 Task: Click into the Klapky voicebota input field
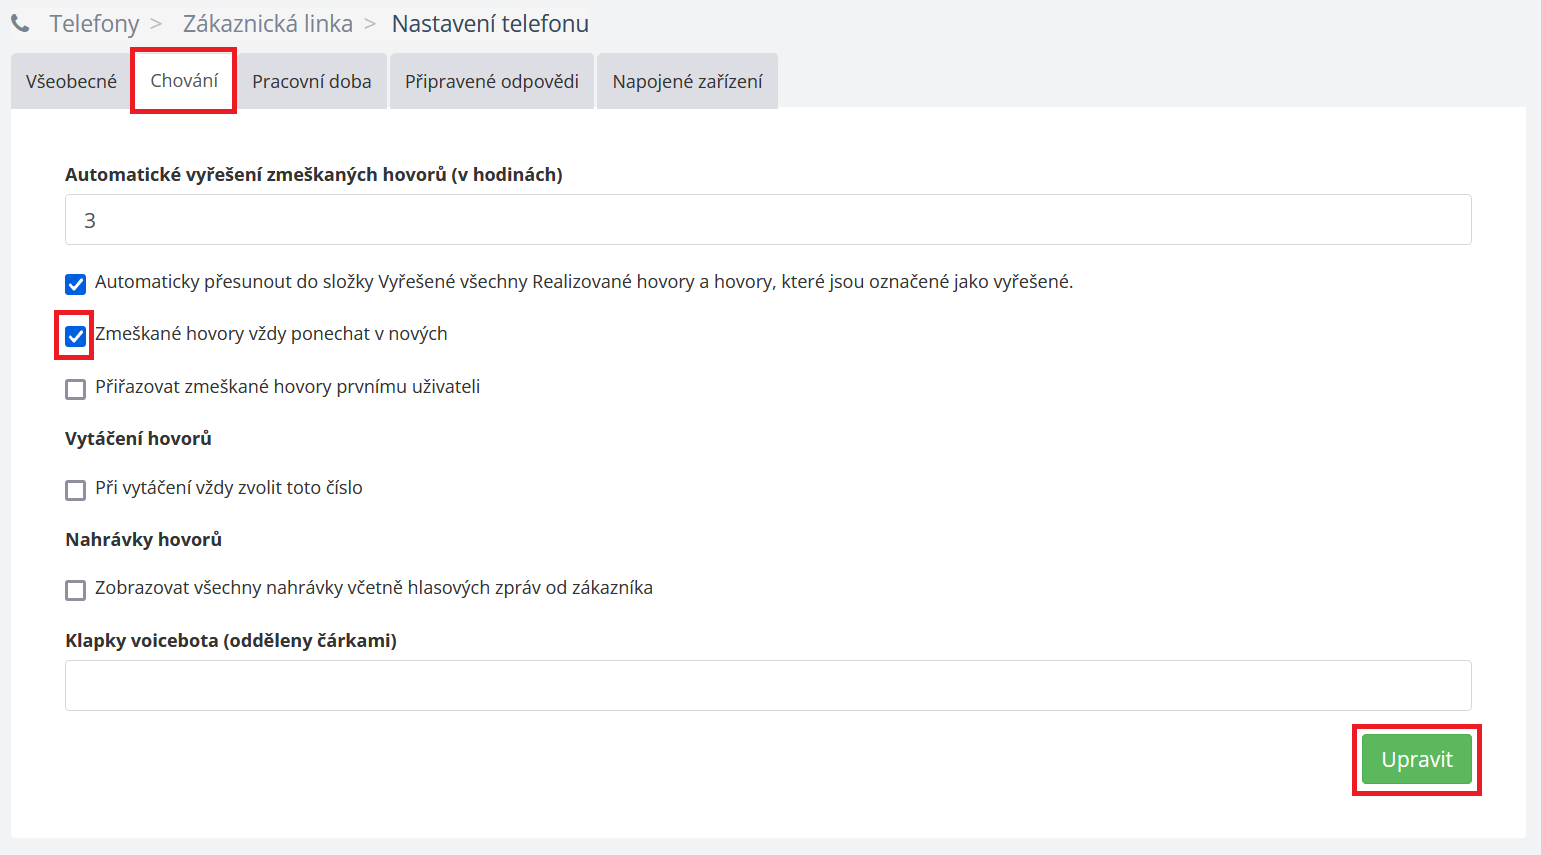point(767,686)
